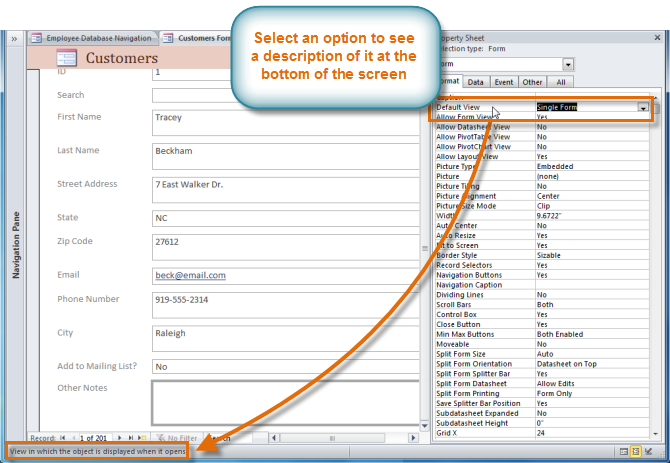
Task: Click the No Filter button
Action: coord(177,438)
